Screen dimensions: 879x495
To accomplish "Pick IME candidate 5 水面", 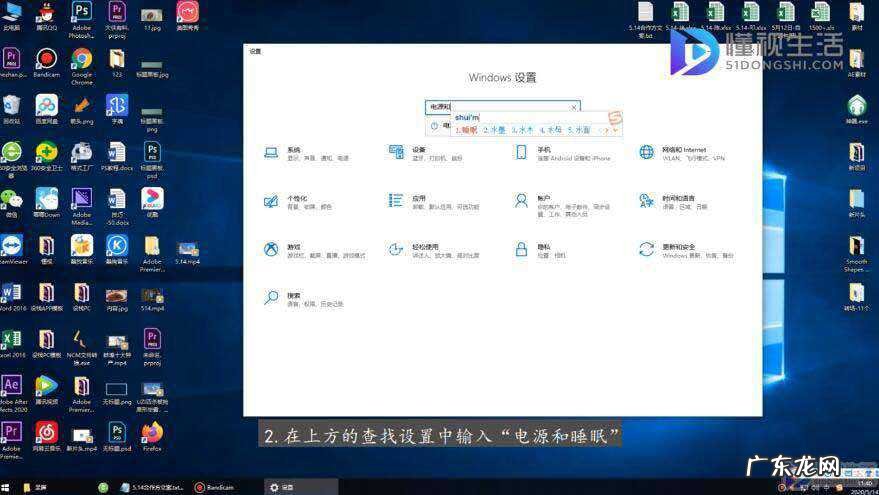I will (579, 130).
